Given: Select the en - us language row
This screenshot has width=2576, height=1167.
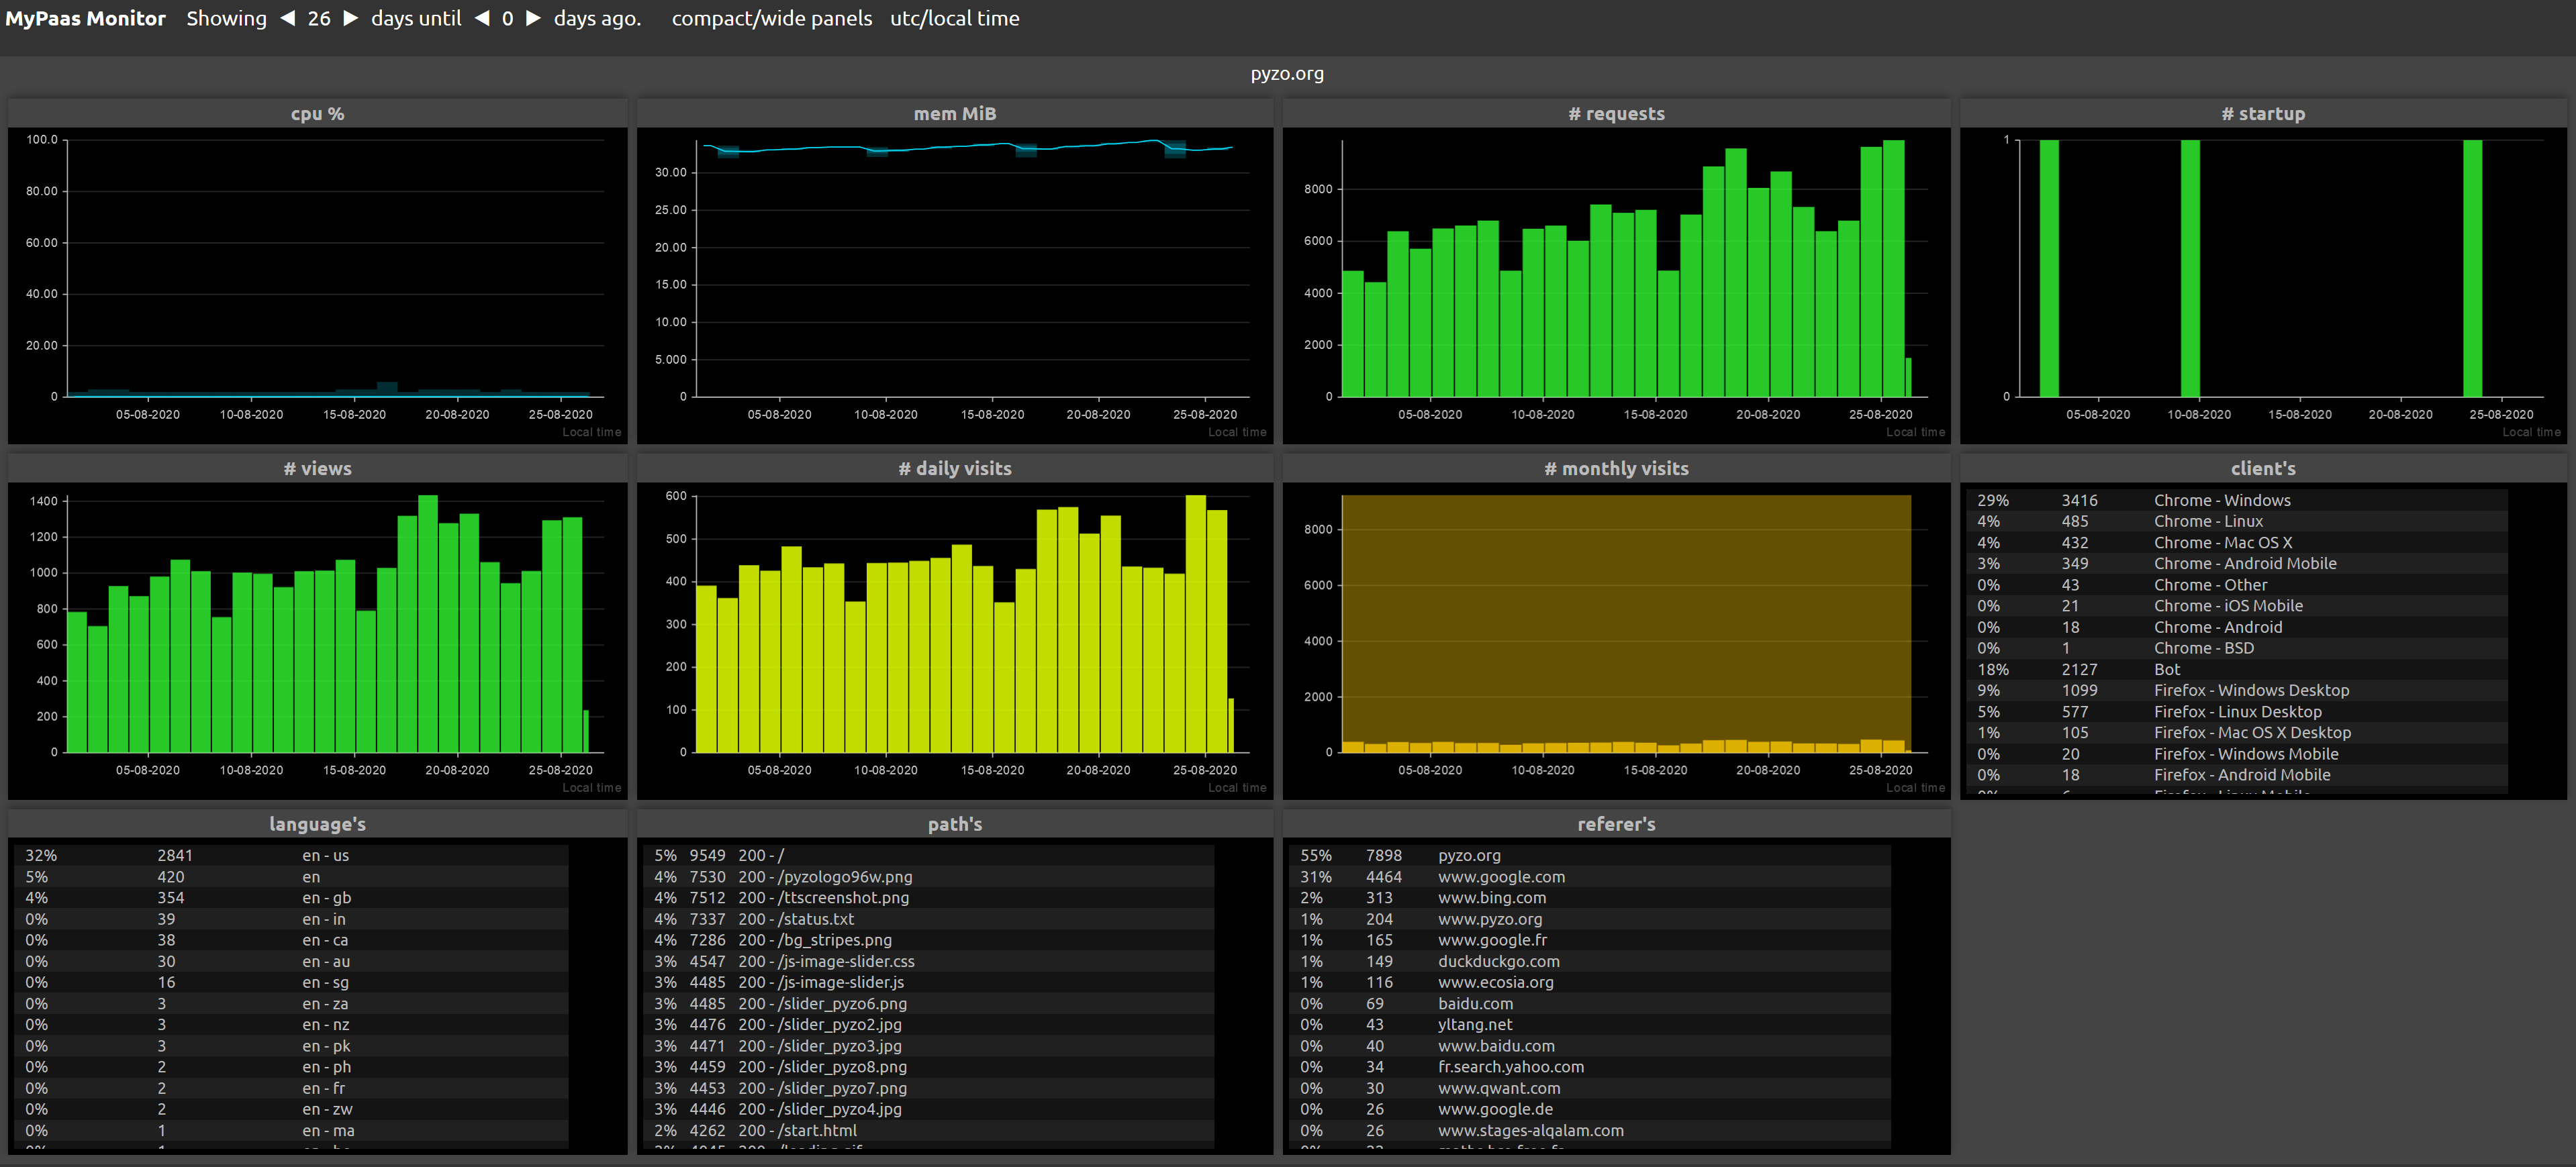Looking at the screenshot, I should pos(325,855).
